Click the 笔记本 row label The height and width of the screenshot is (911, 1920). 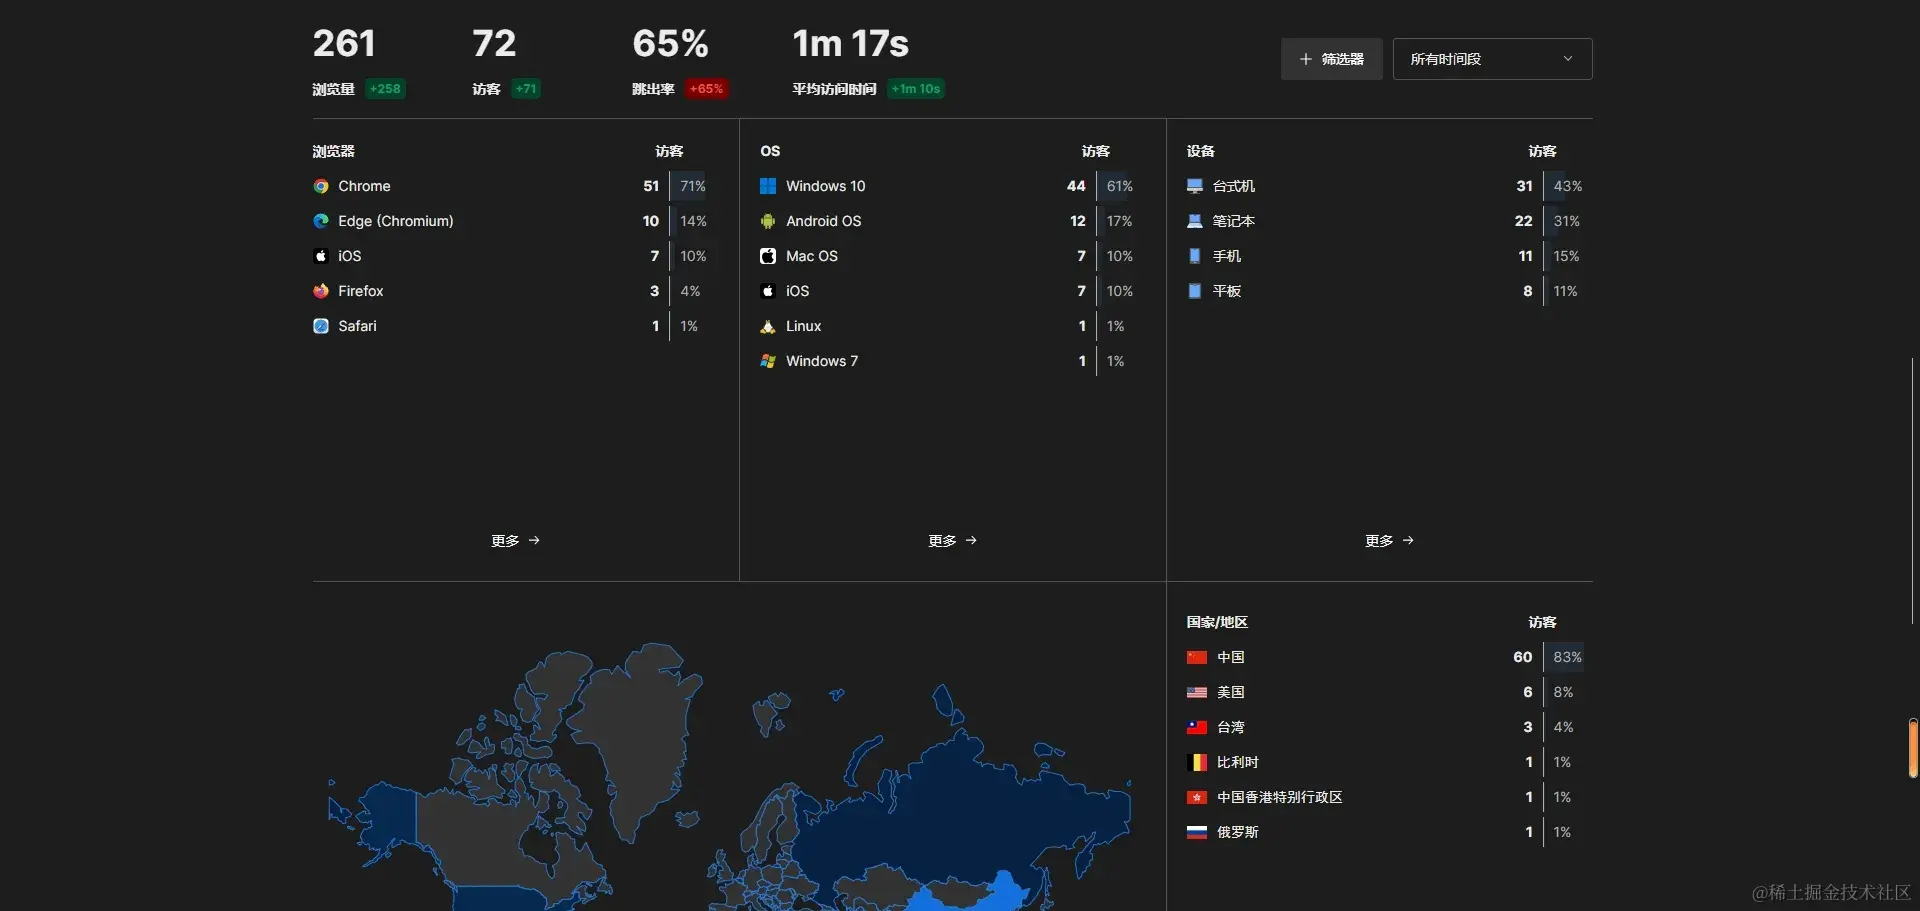tap(1234, 221)
